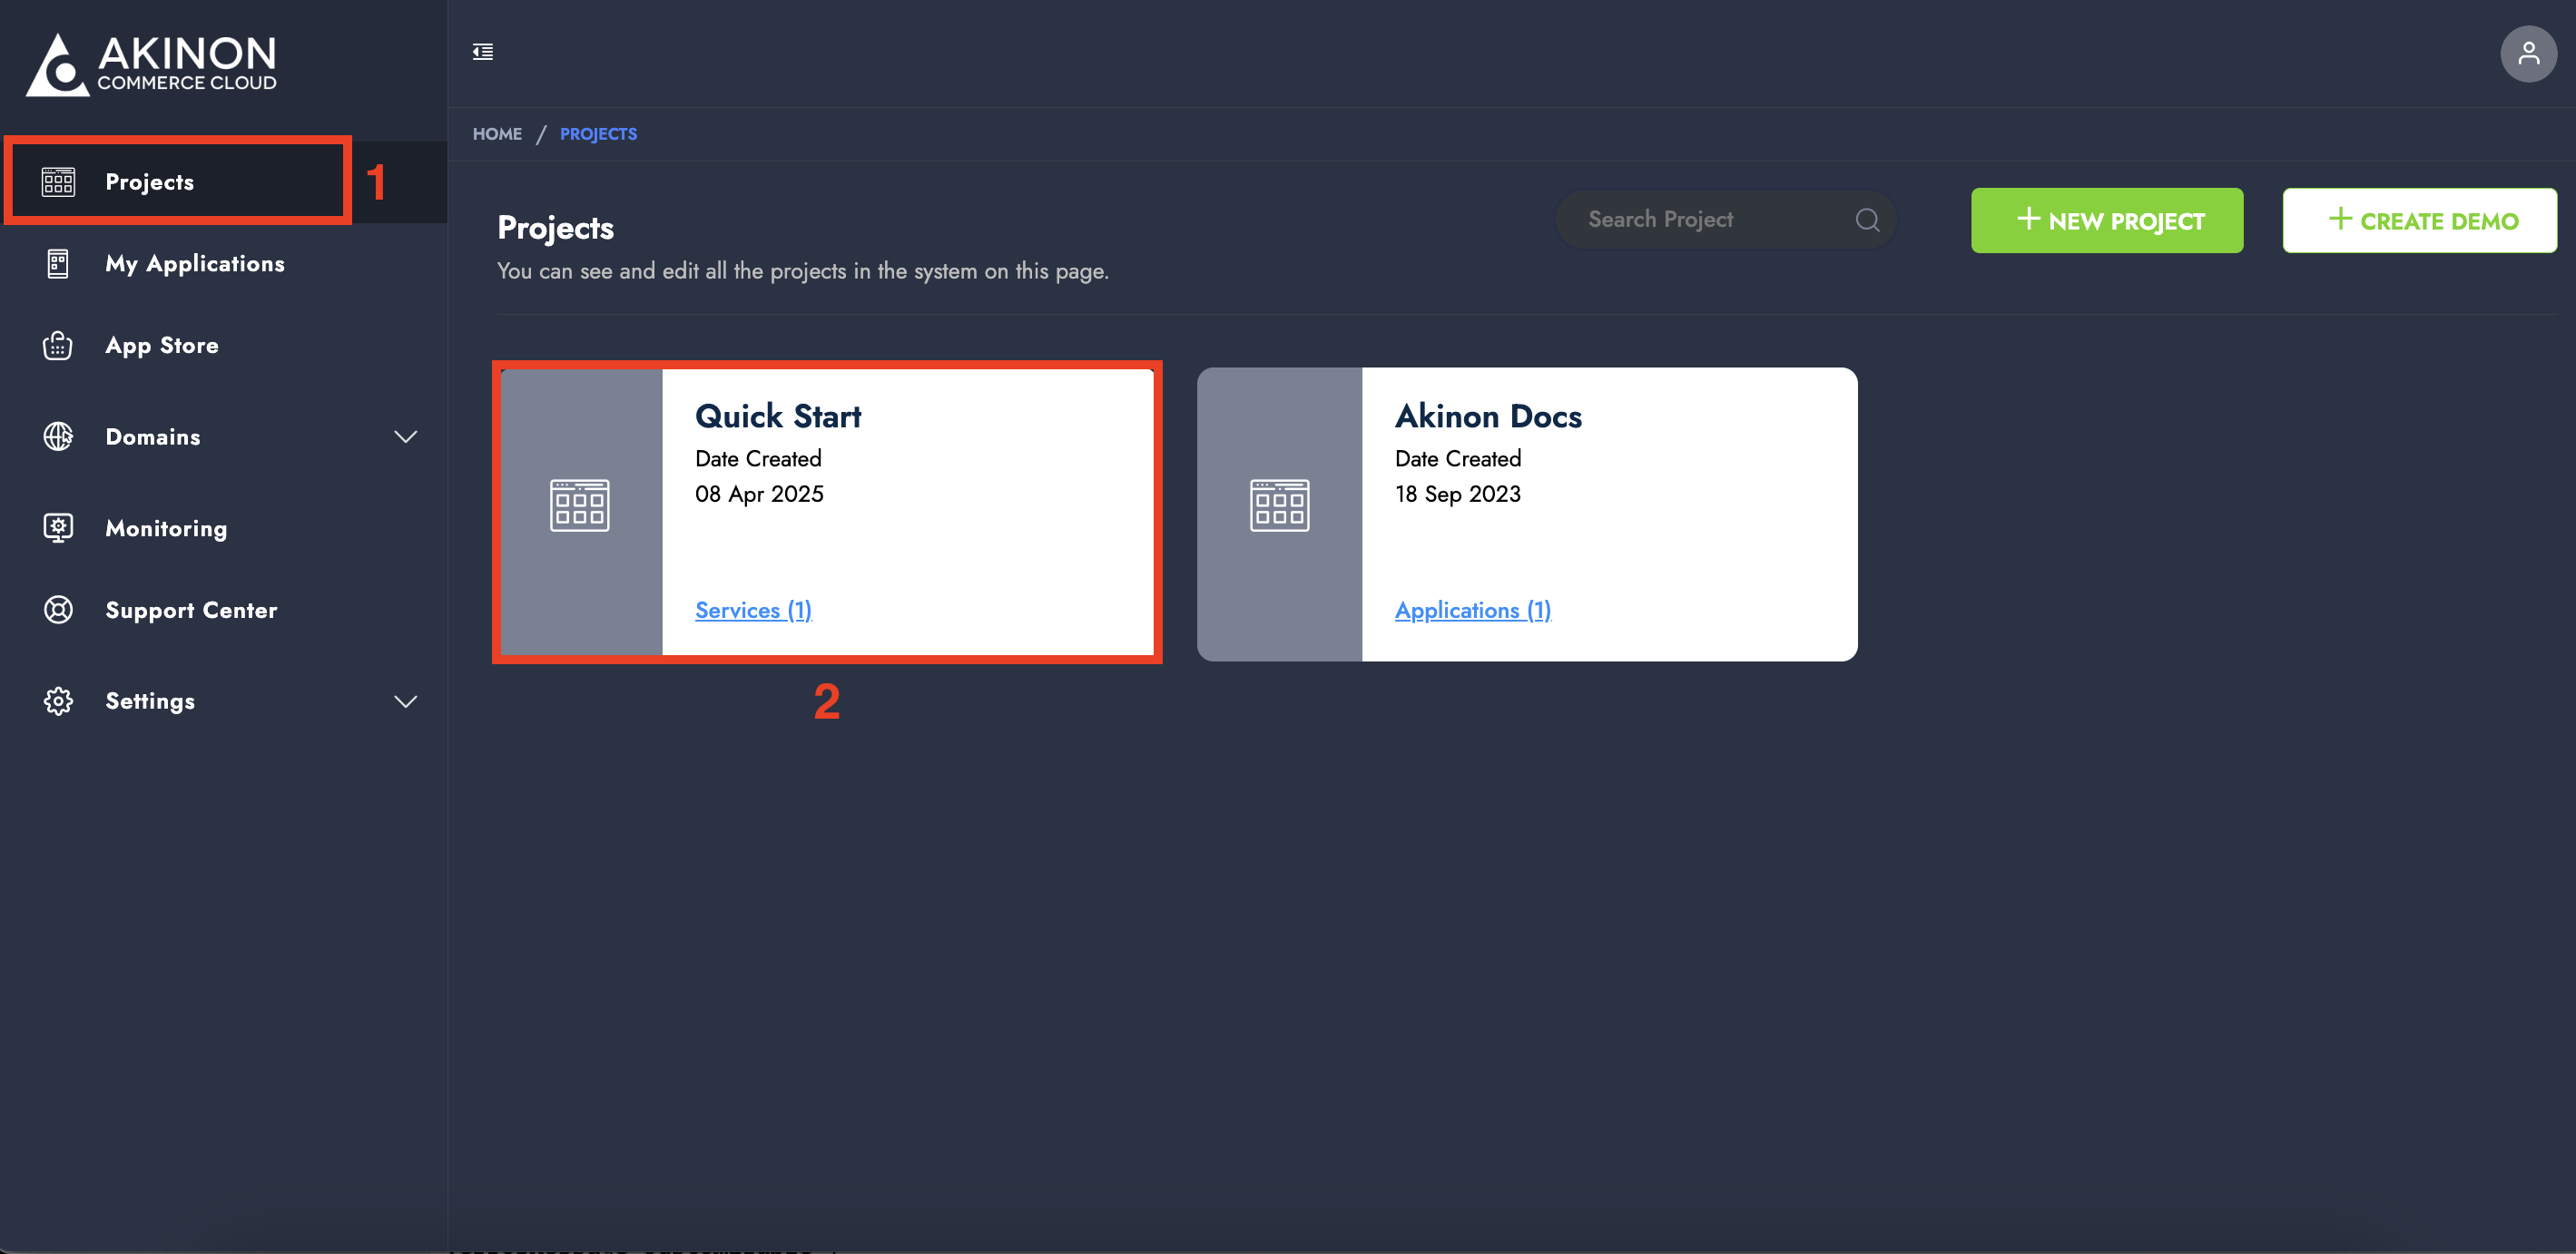This screenshot has width=2576, height=1254.
Task: Click the App Store basket icon
Action: click(x=58, y=346)
